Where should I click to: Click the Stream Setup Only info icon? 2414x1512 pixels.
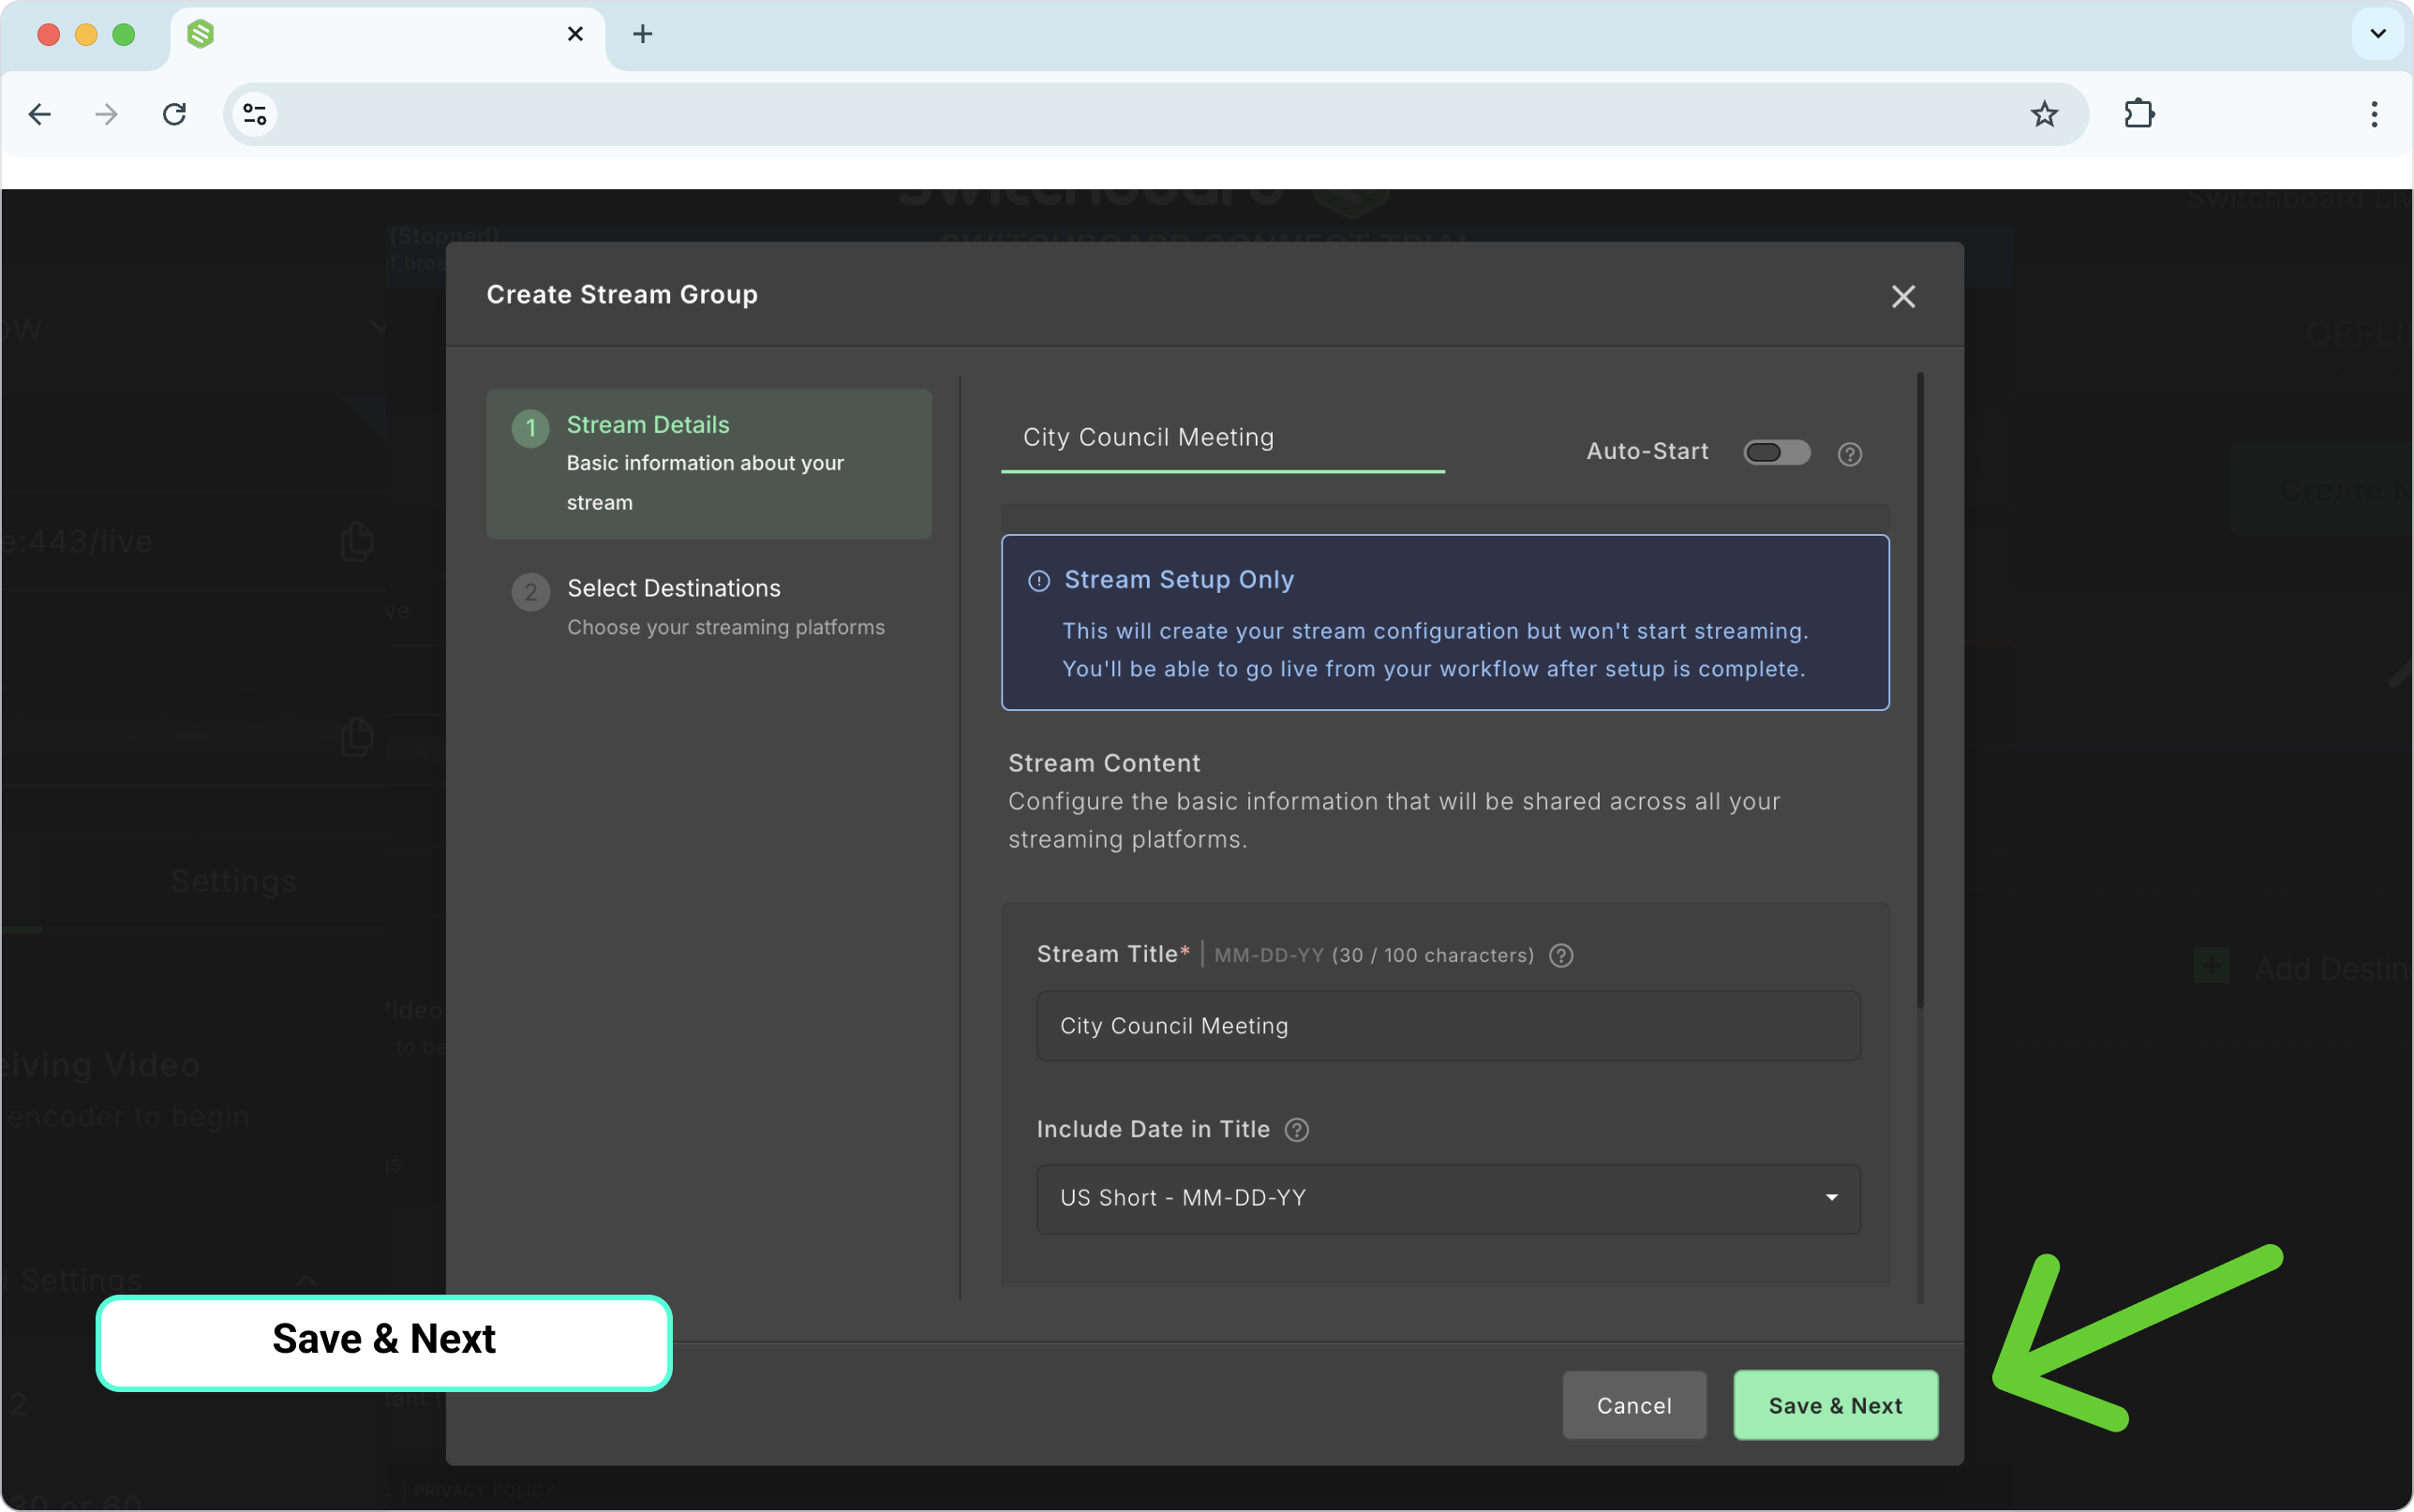click(x=1039, y=581)
